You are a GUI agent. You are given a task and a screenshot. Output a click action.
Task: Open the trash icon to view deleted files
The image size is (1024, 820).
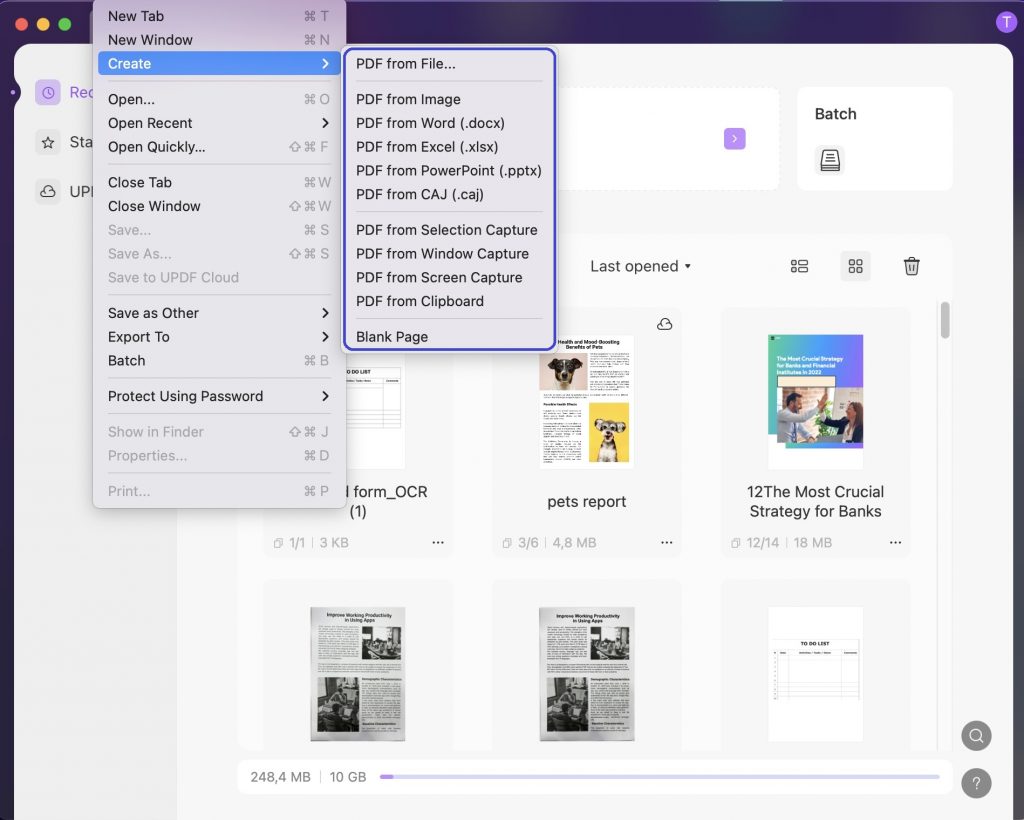tap(911, 266)
